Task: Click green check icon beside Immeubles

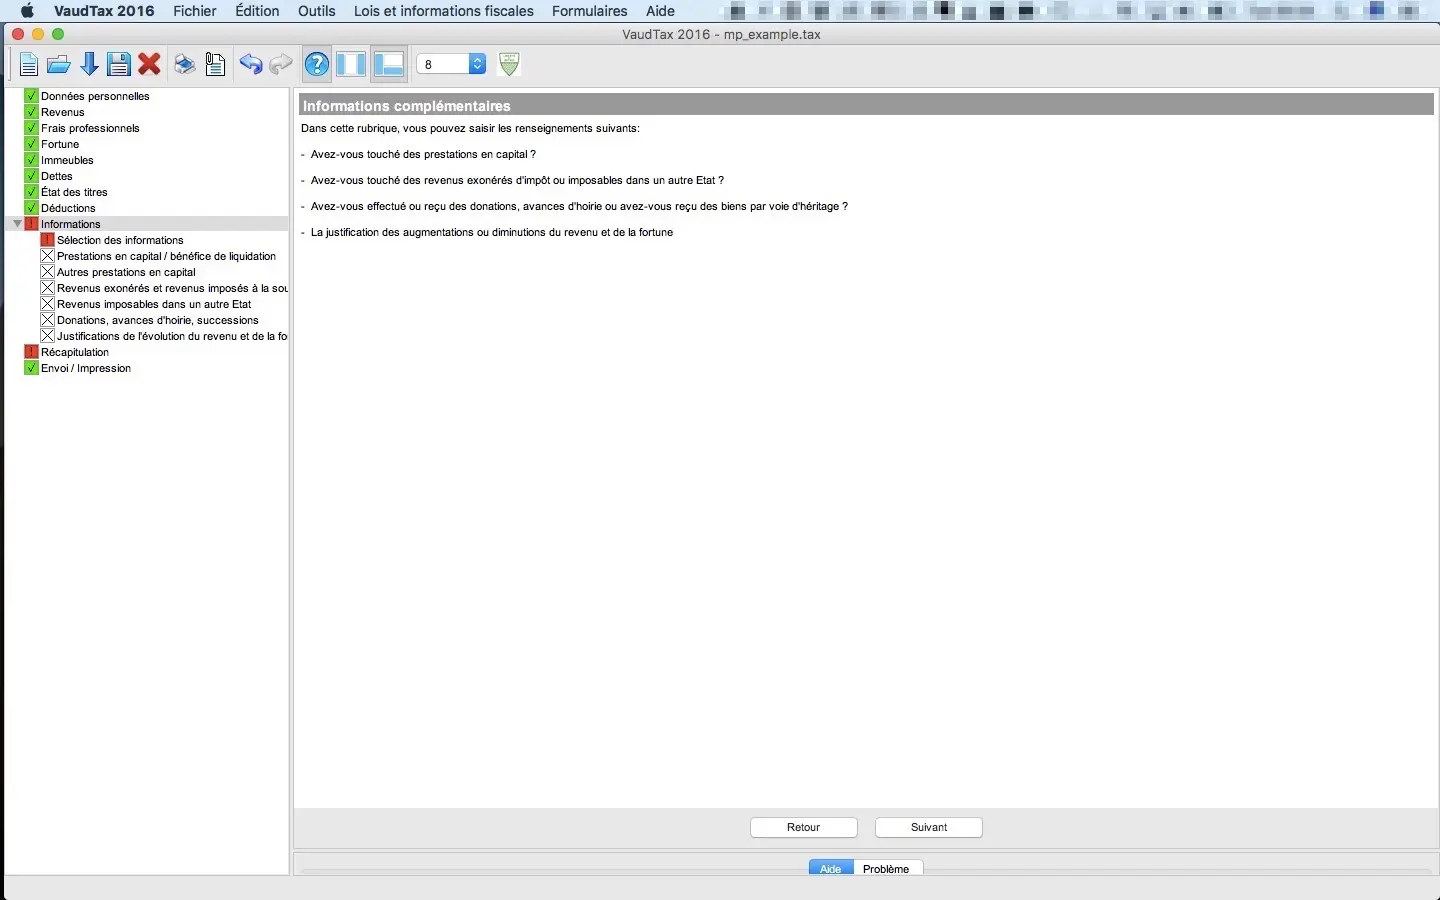Action: (x=31, y=160)
